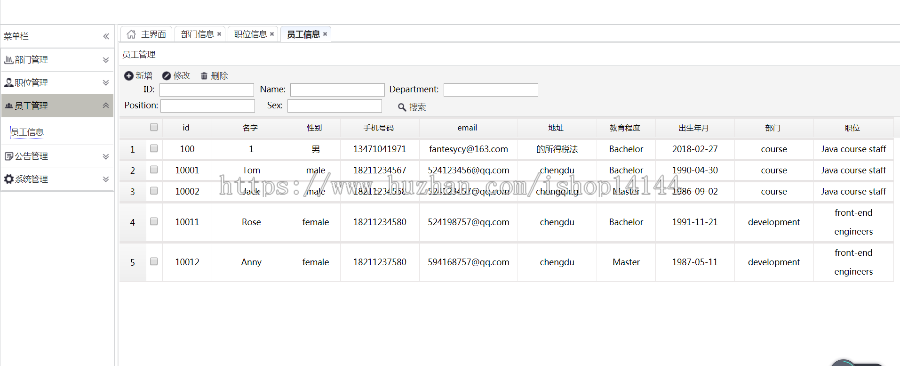This screenshot has width=900, height=366.
Task: Click the name Rose cell
Action: coord(251,221)
